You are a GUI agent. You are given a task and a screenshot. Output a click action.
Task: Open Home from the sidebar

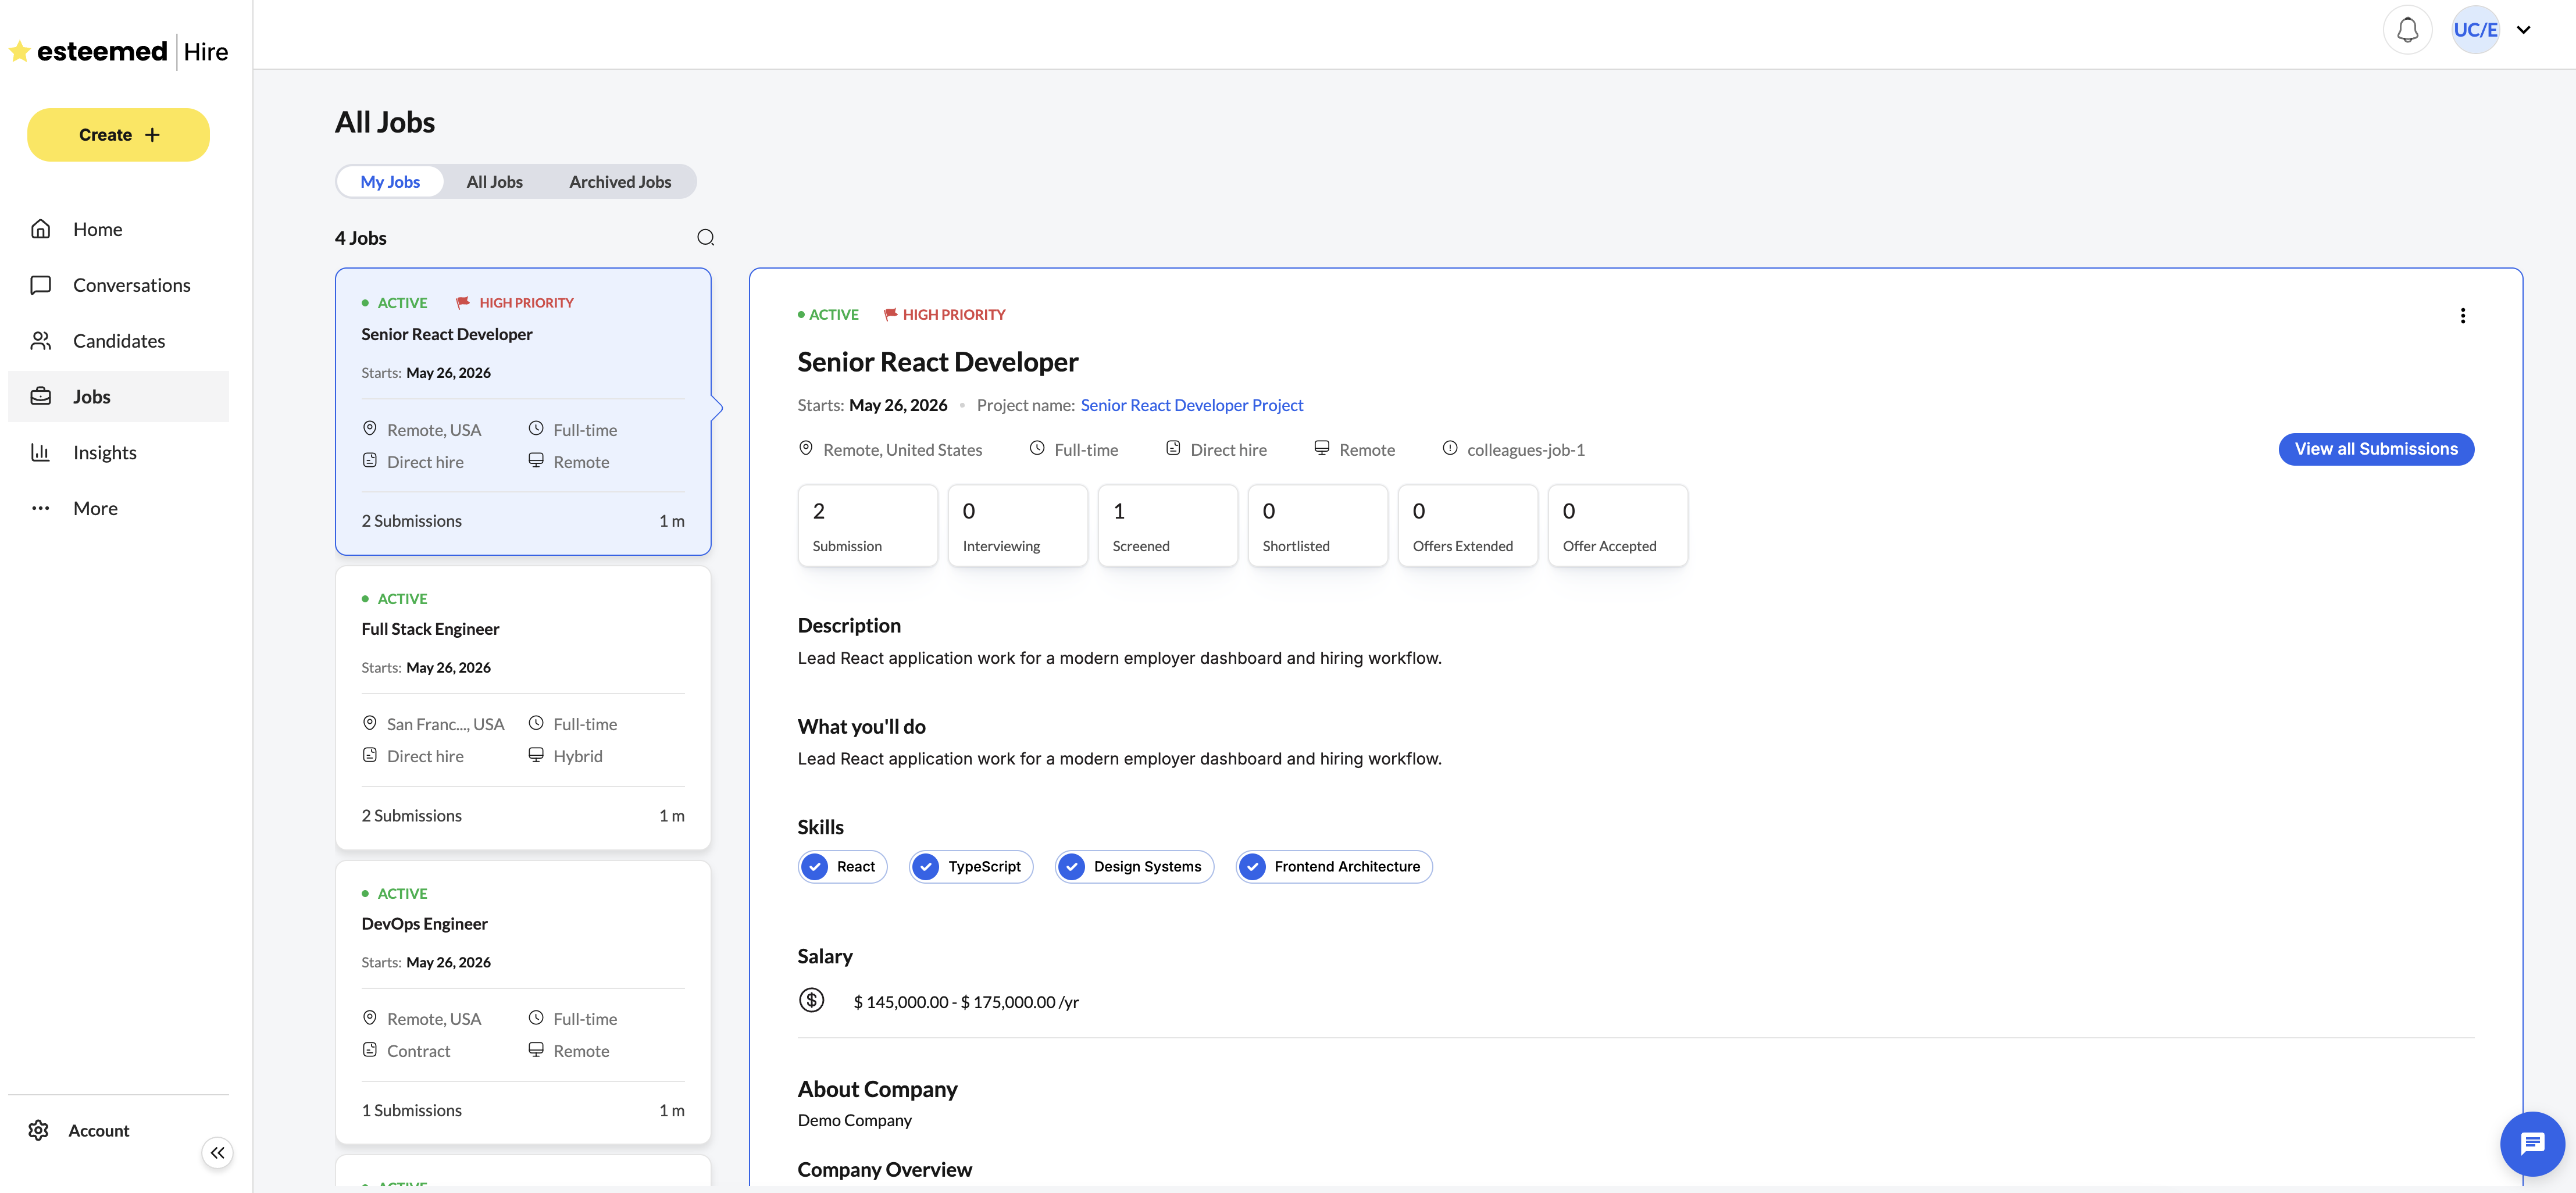[118, 229]
